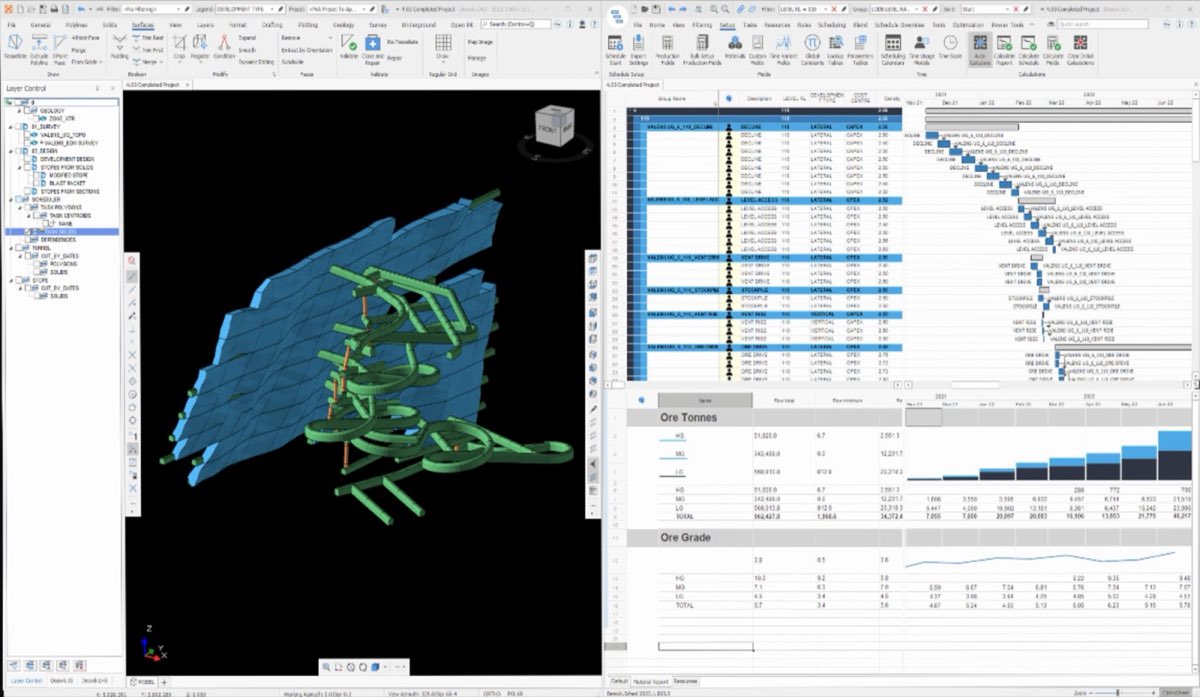Click the Export Settings icon
Screen dimensions: 1200x697
pos(639,48)
